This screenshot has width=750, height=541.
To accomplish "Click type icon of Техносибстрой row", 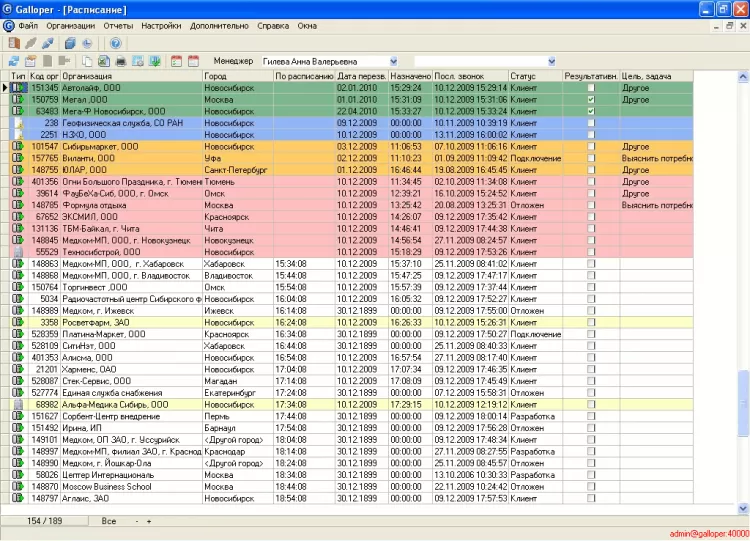I will coord(18,252).
